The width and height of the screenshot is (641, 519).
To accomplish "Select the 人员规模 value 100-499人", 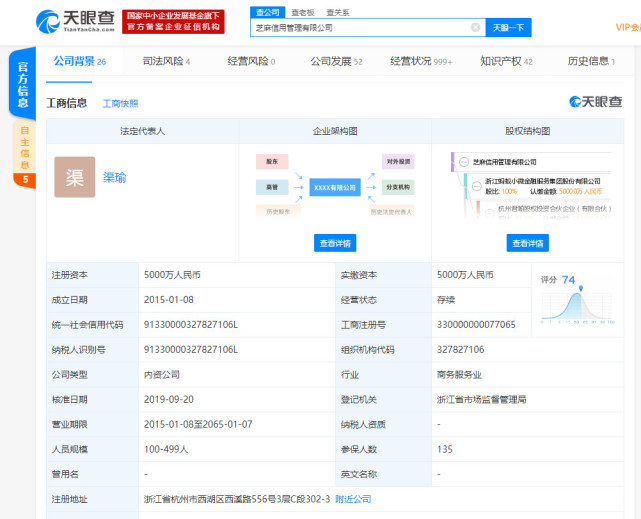I will (x=166, y=450).
